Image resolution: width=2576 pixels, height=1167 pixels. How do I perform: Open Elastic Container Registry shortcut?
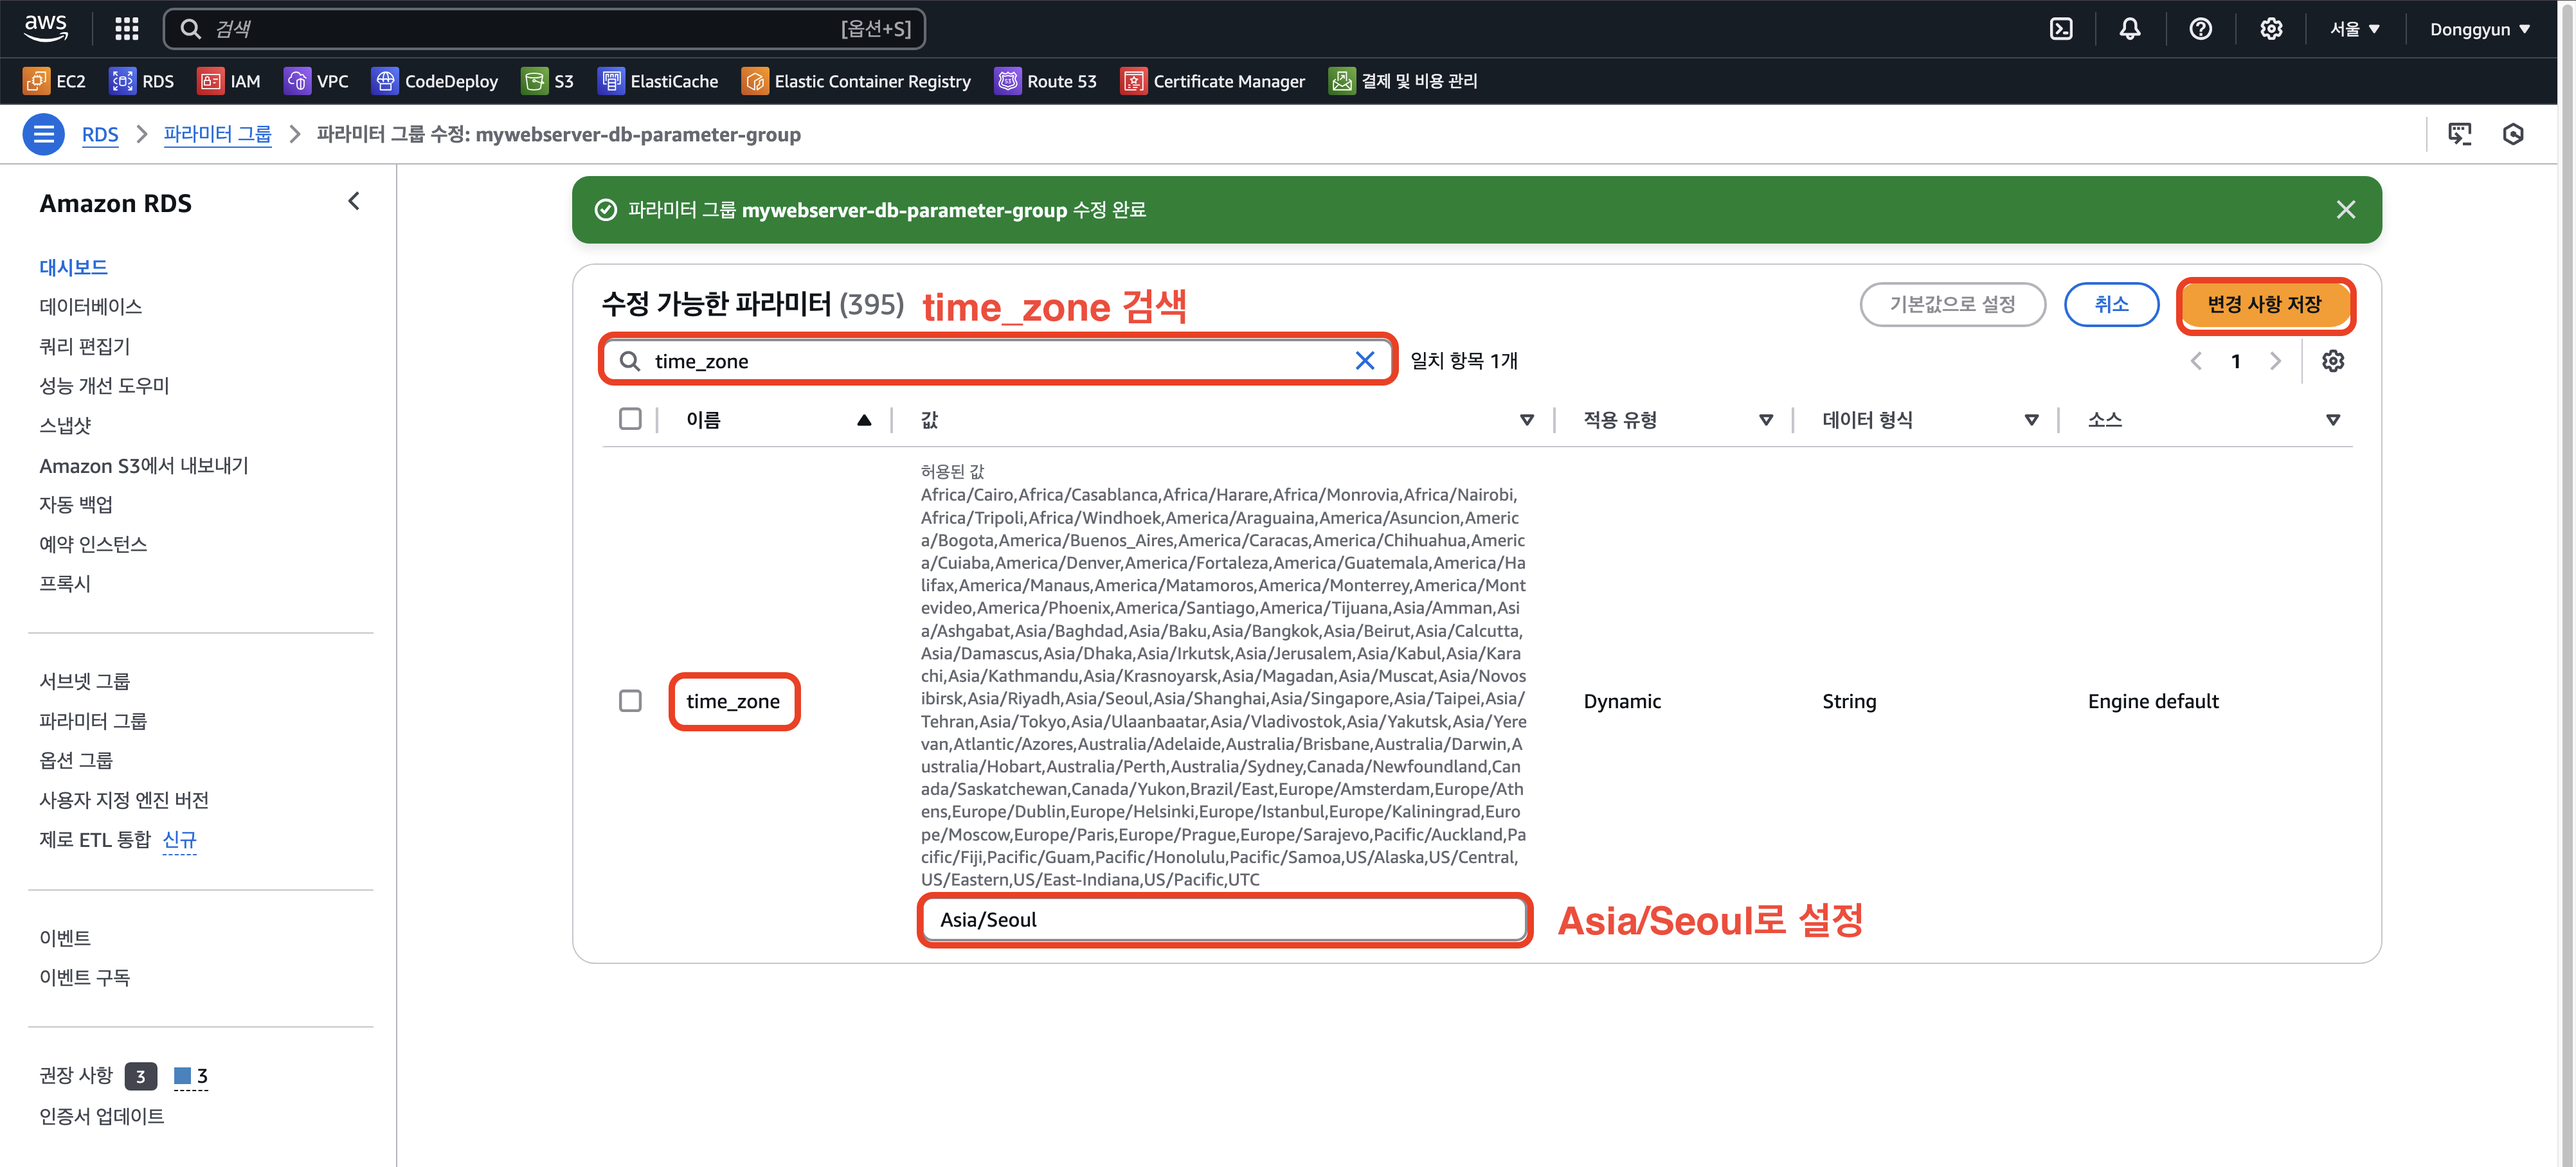pos(856,81)
